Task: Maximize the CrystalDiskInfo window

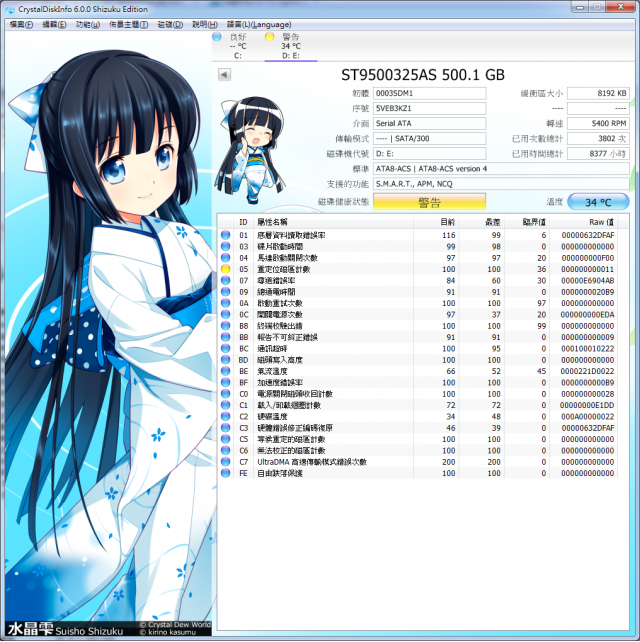Action: (597, 7)
